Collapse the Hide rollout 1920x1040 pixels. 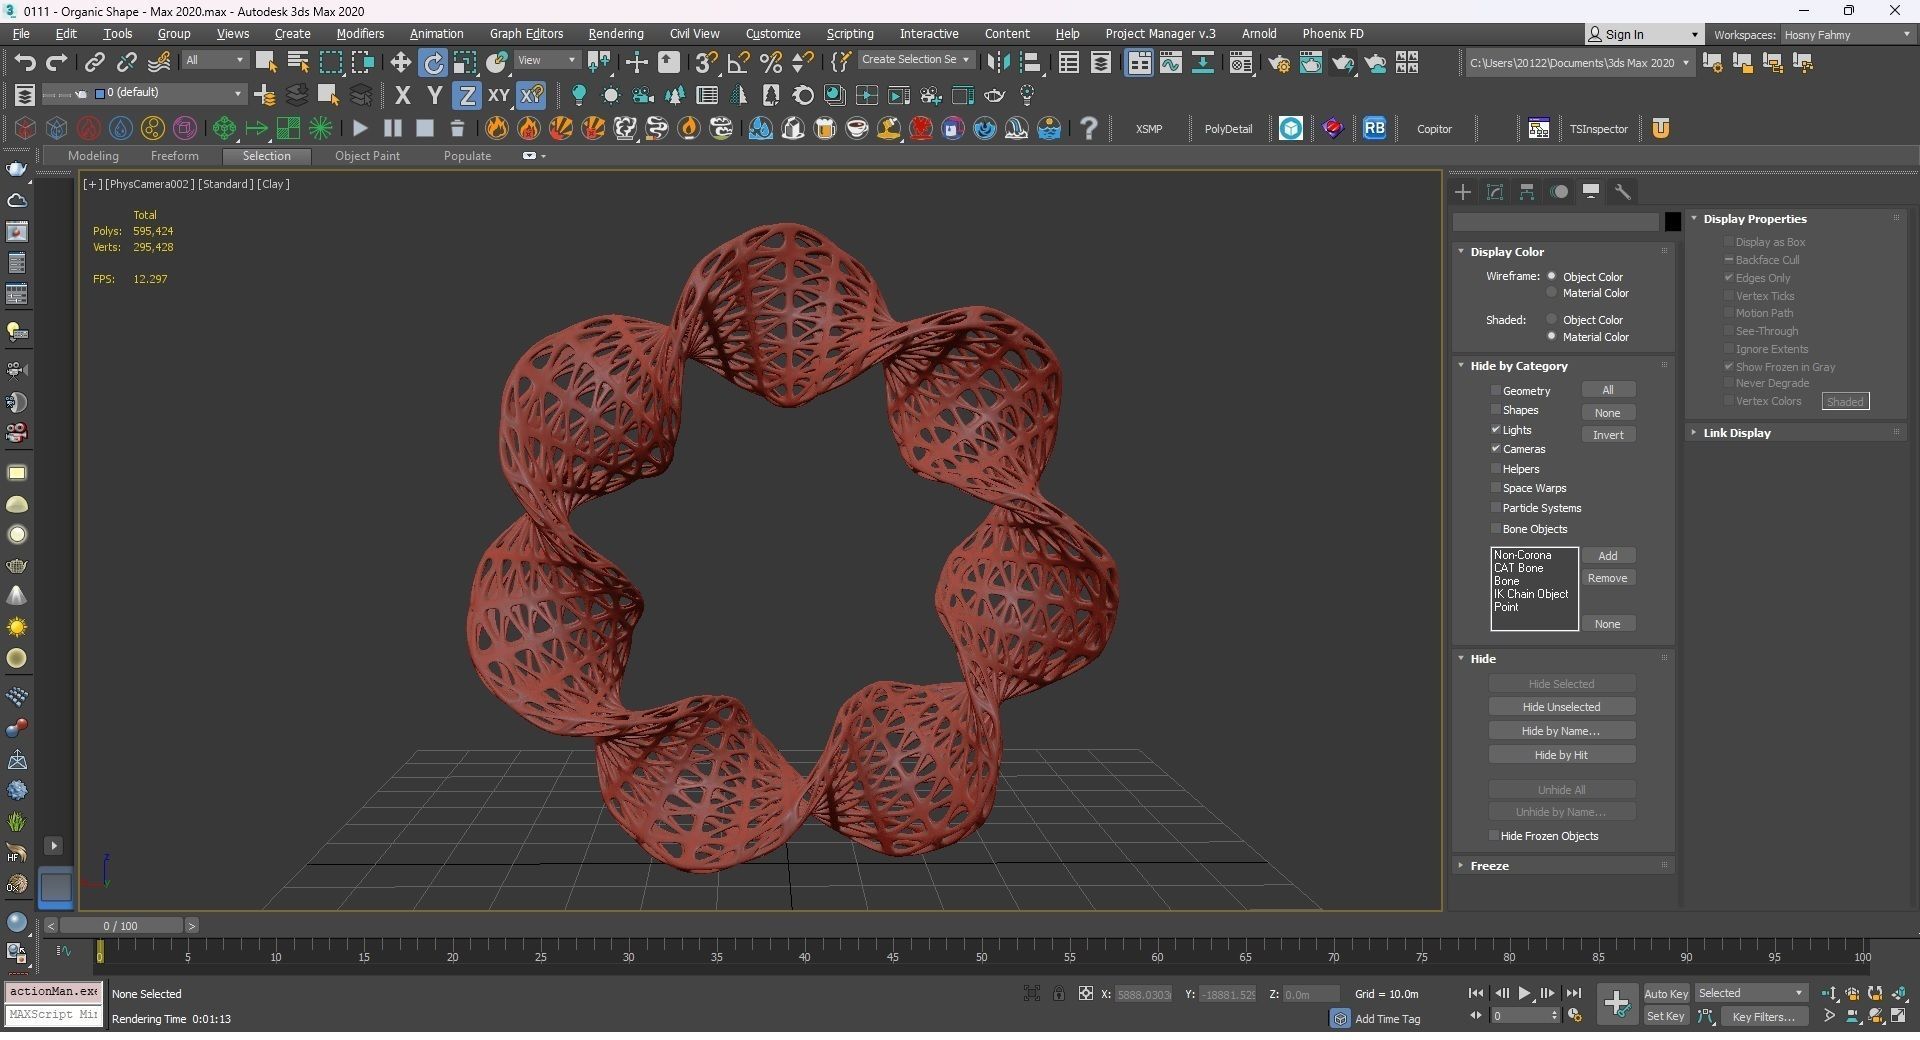pos(1483,659)
